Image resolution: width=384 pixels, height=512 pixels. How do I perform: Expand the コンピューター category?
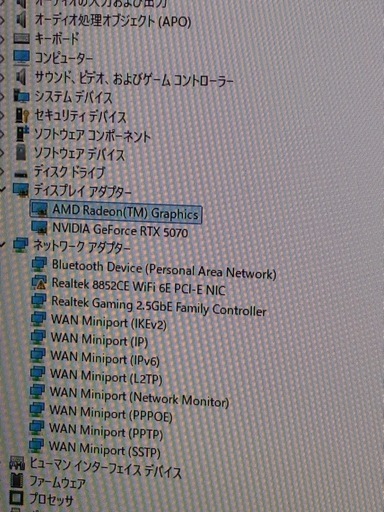pos(2,58)
